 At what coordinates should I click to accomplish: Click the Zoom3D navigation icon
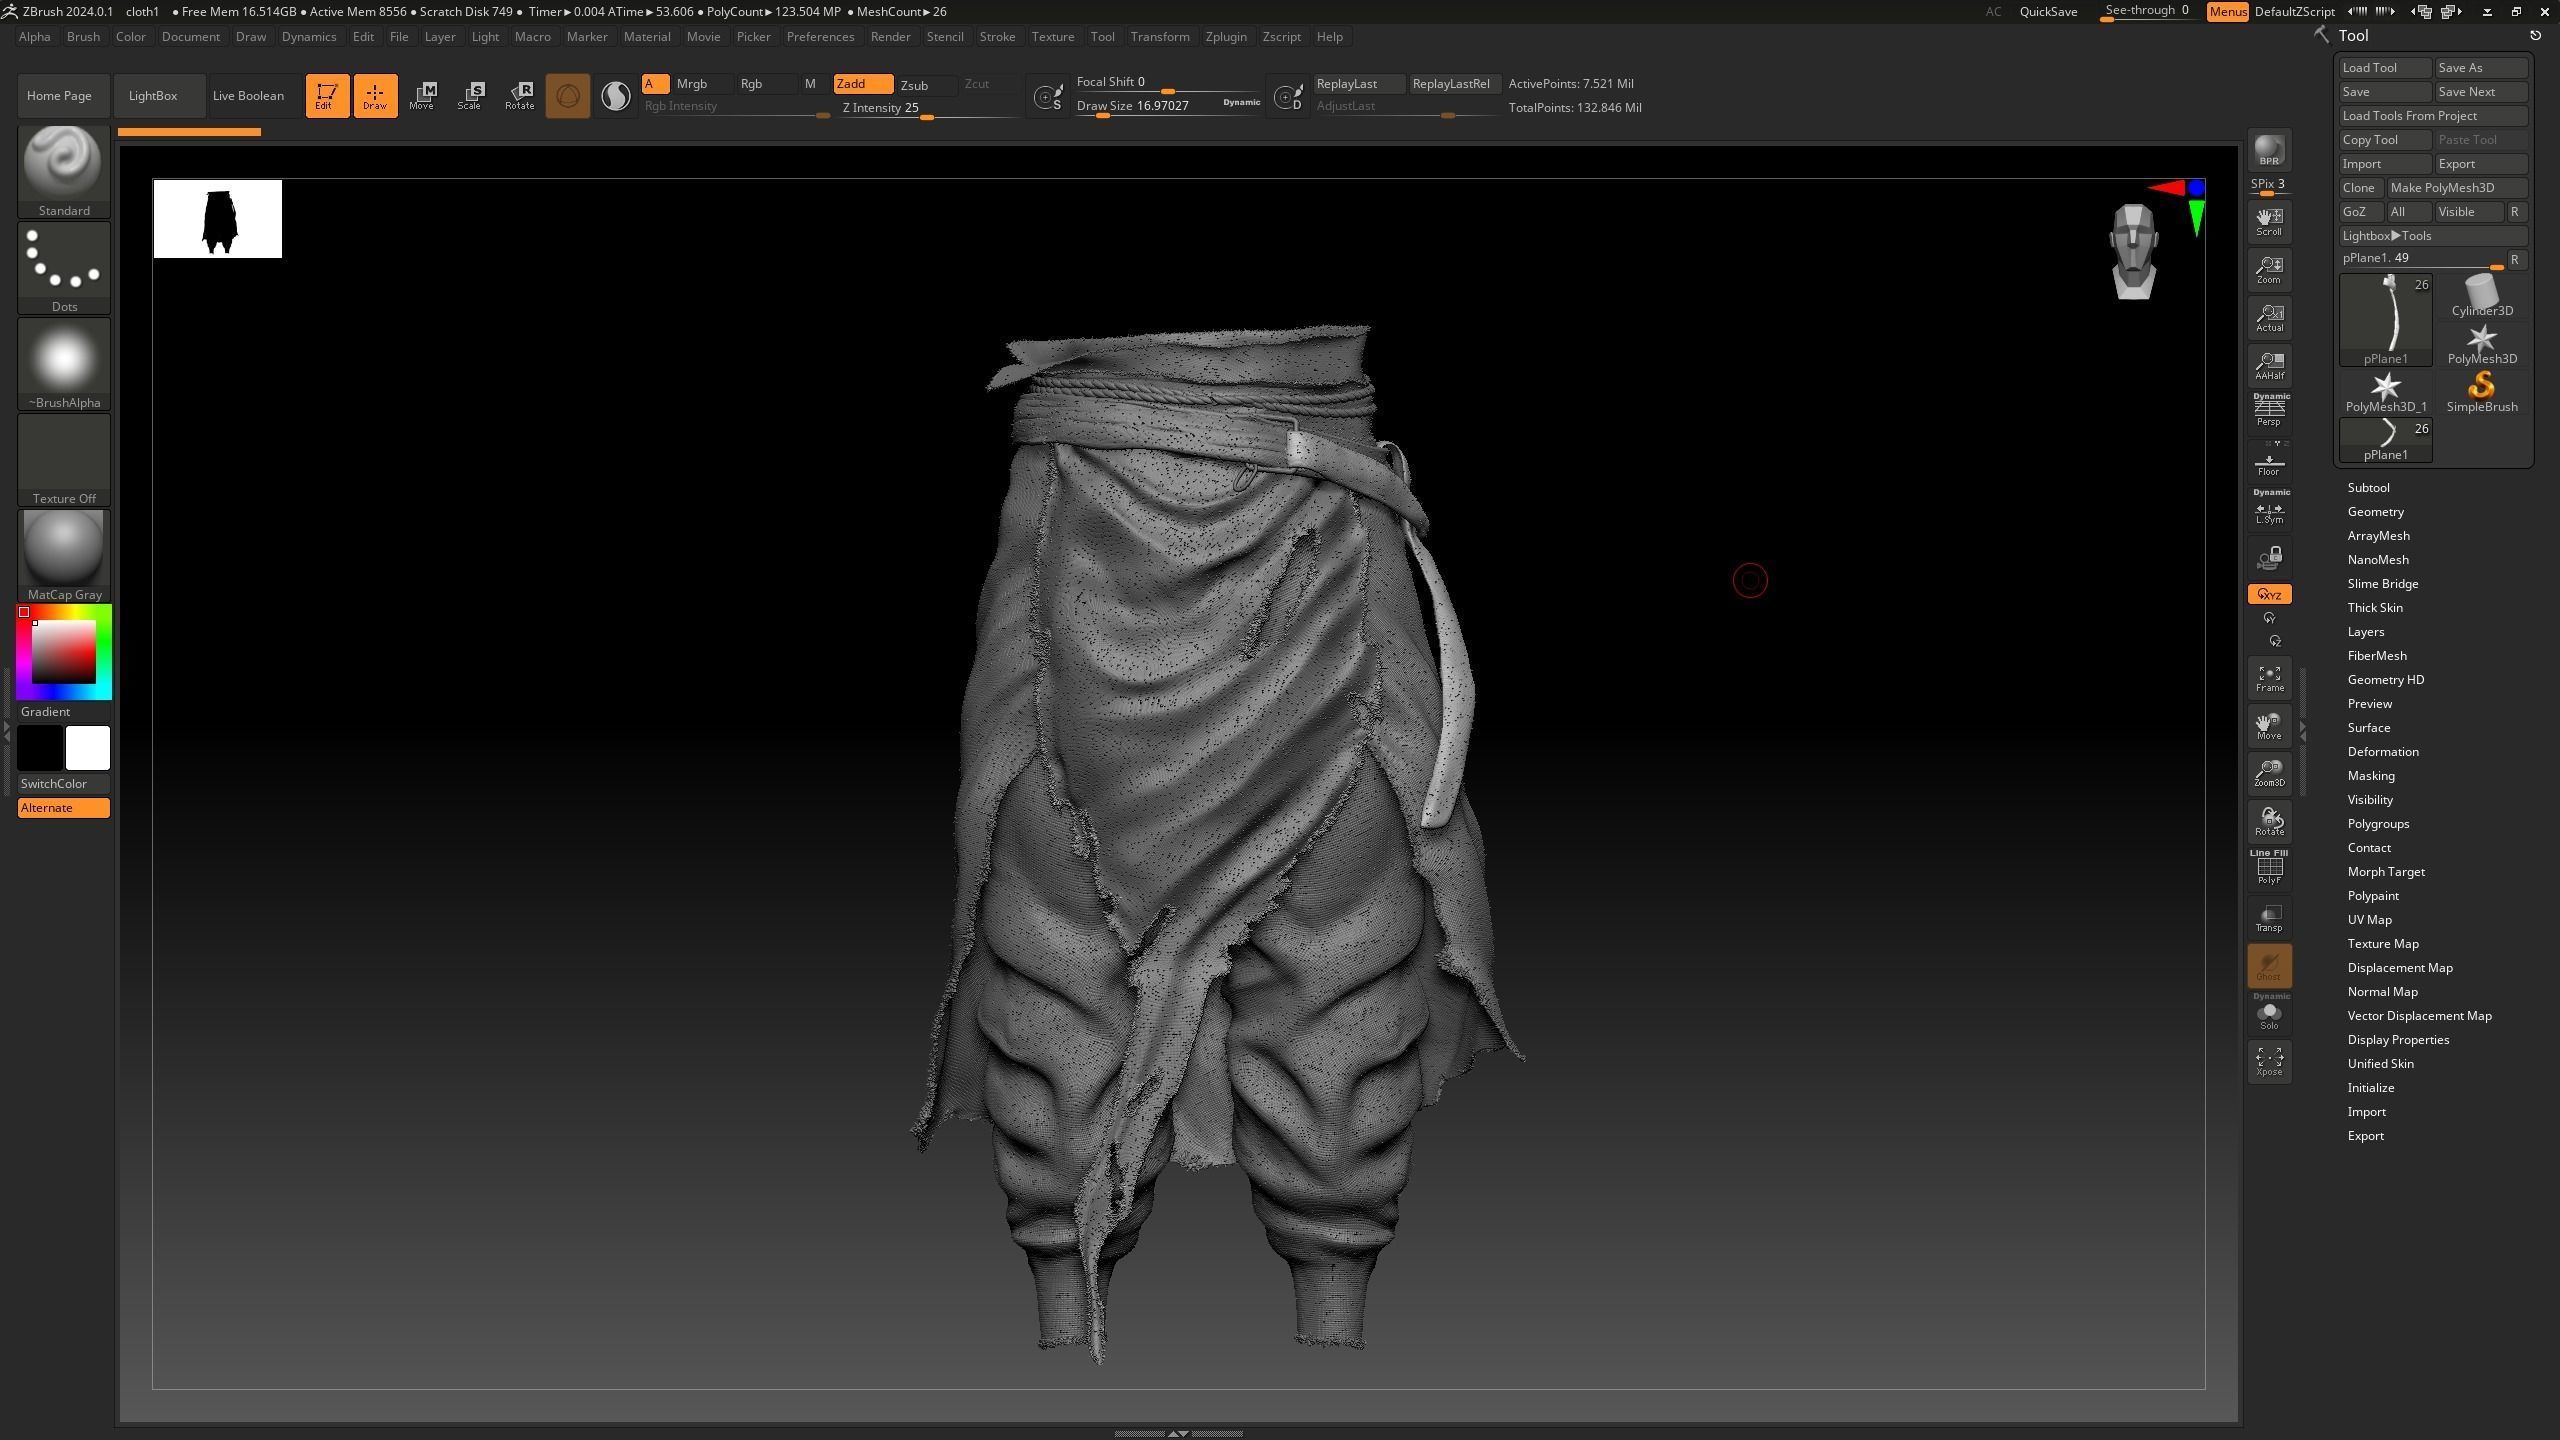tap(2269, 774)
